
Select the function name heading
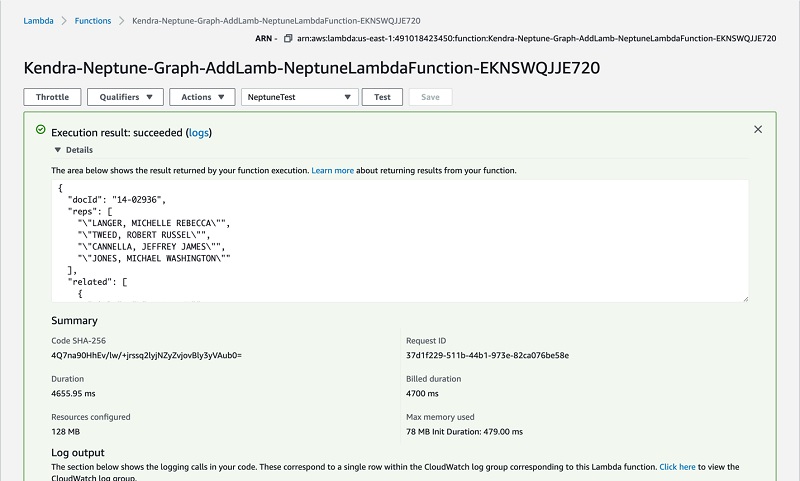pyautogui.click(x=312, y=68)
